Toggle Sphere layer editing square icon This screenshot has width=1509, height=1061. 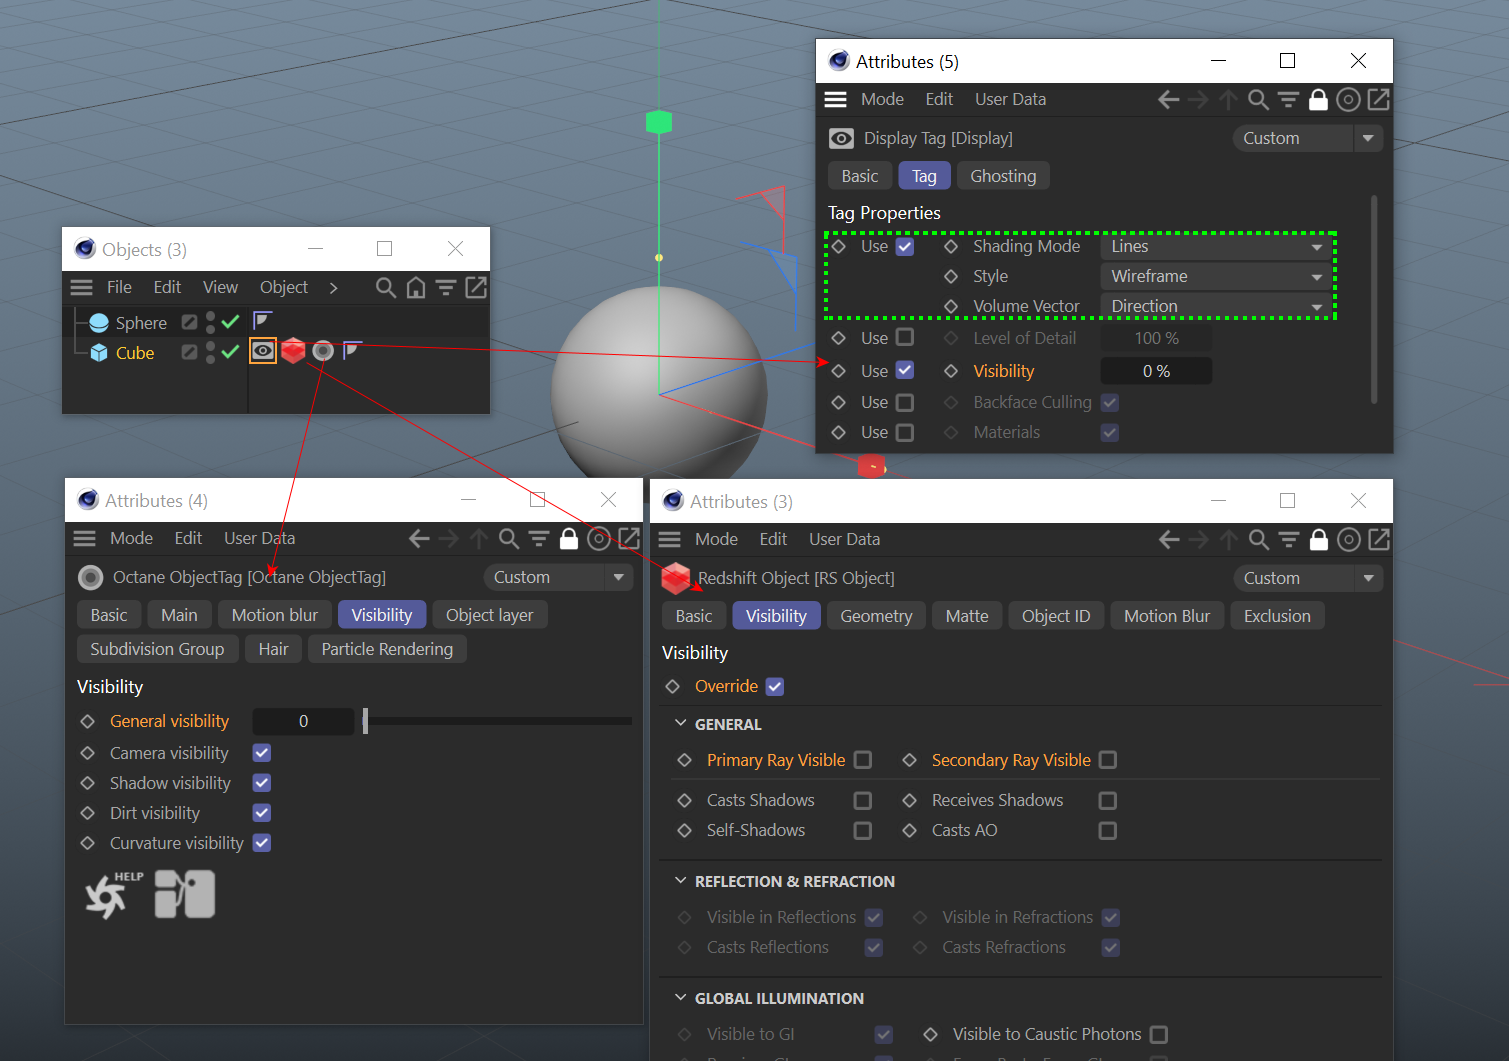(189, 322)
